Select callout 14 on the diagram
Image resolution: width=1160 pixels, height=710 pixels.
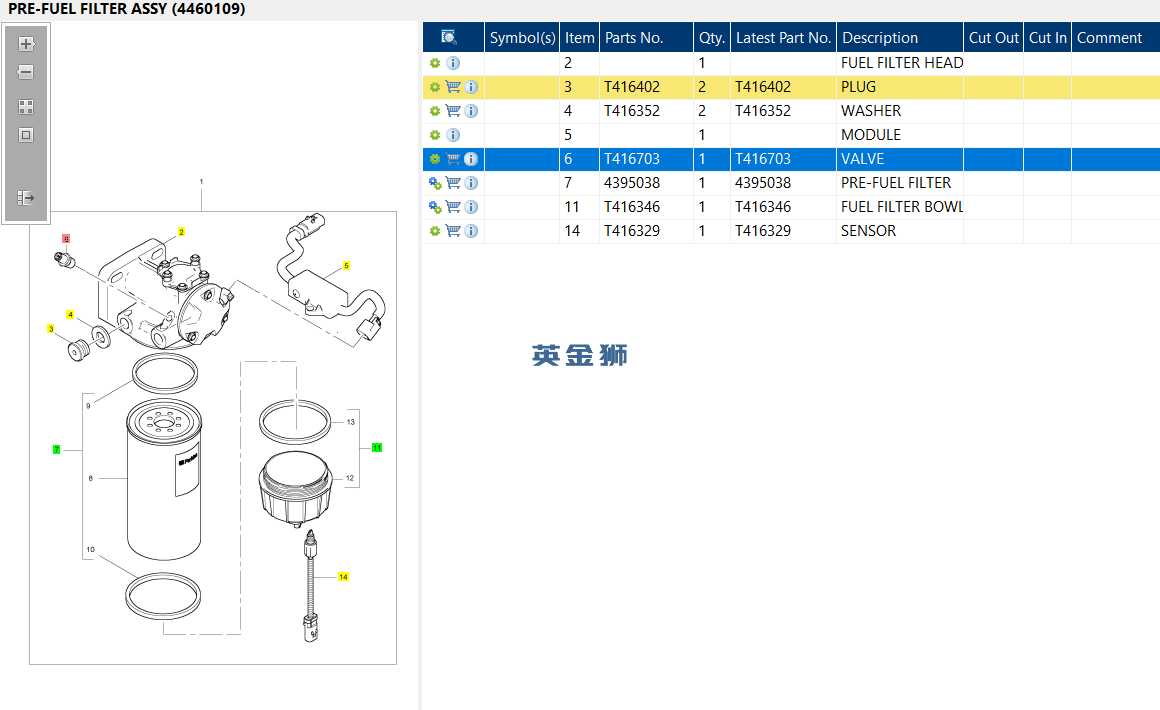click(x=343, y=577)
